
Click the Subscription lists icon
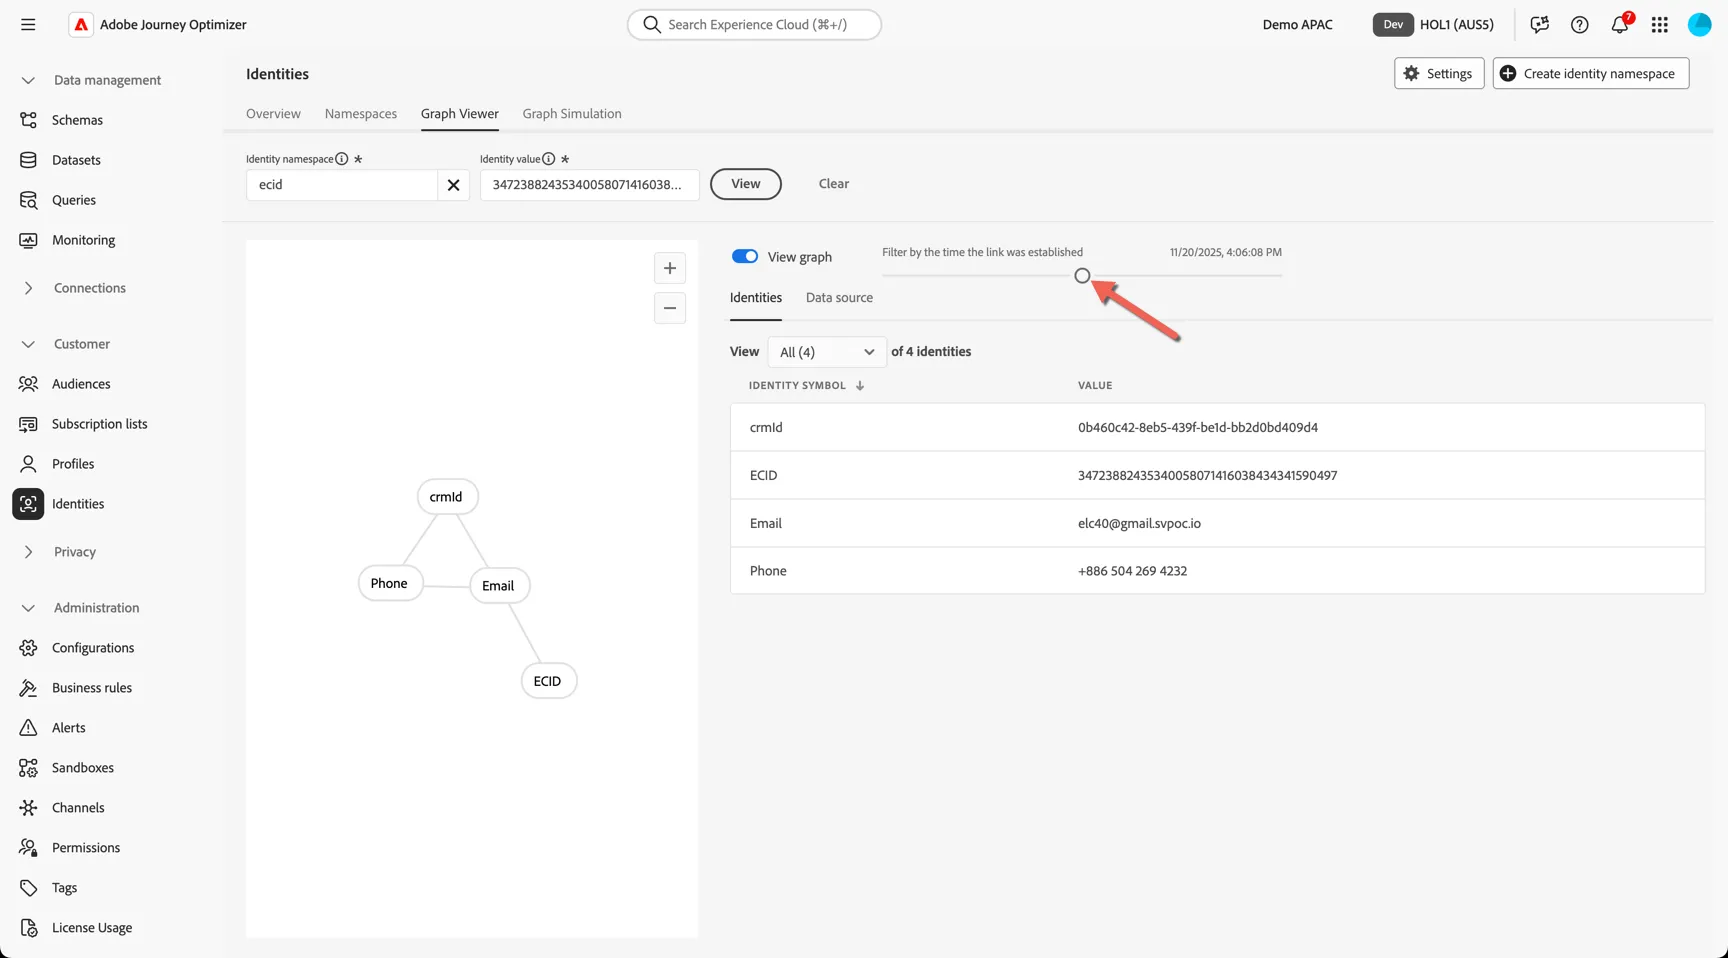pos(28,424)
